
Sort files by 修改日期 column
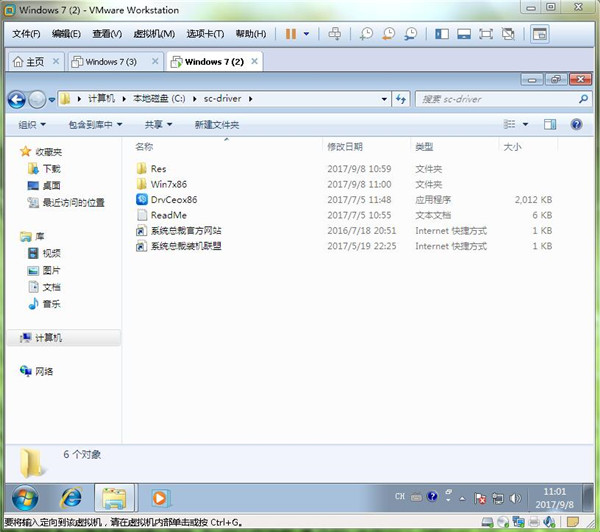pyautogui.click(x=345, y=147)
